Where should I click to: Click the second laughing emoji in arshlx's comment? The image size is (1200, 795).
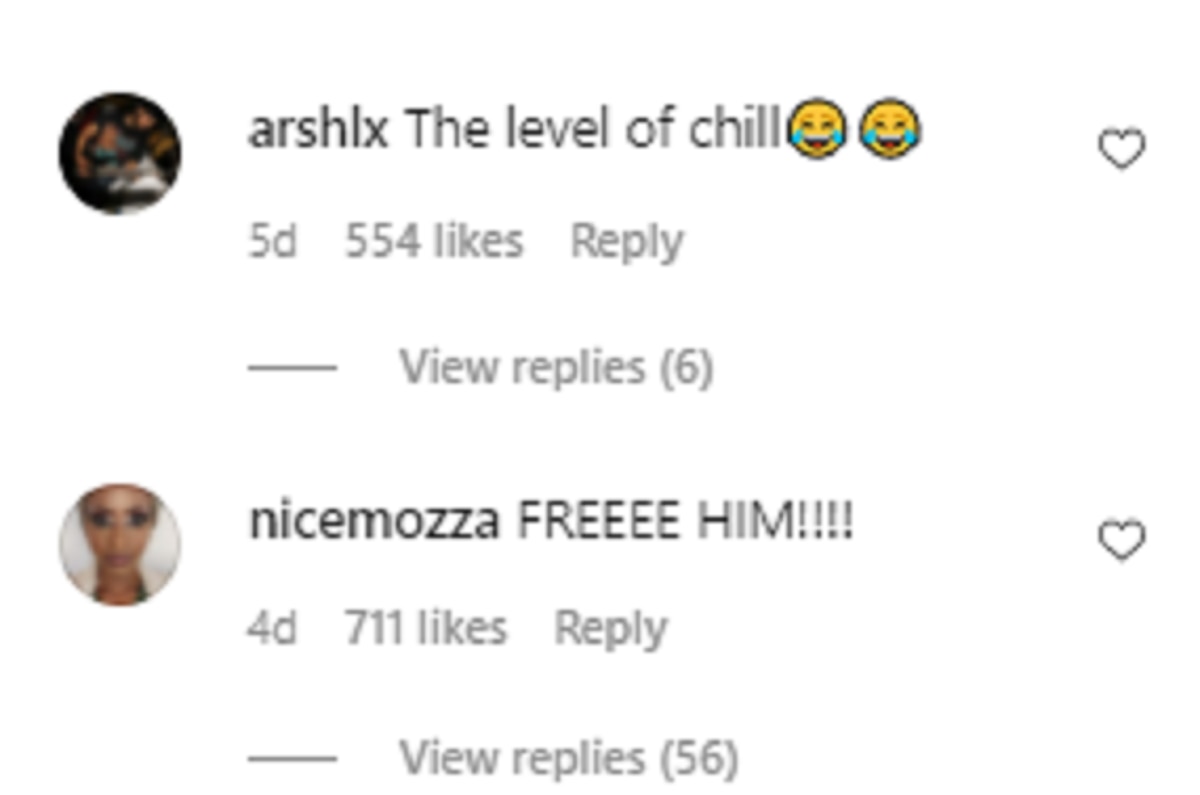(891, 131)
